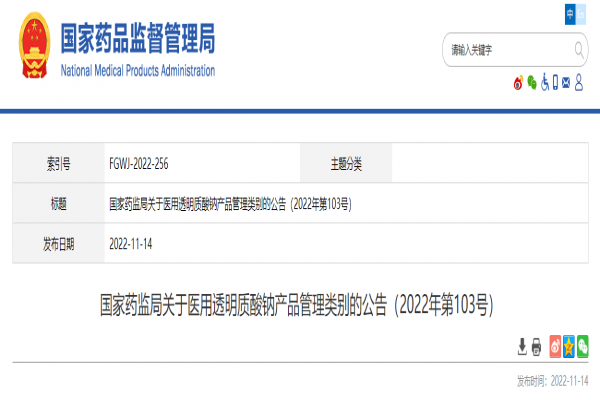Click the 发布时间: 2022-11-14 text
Viewport: 600px width, 400px height.
(x=553, y=381)
